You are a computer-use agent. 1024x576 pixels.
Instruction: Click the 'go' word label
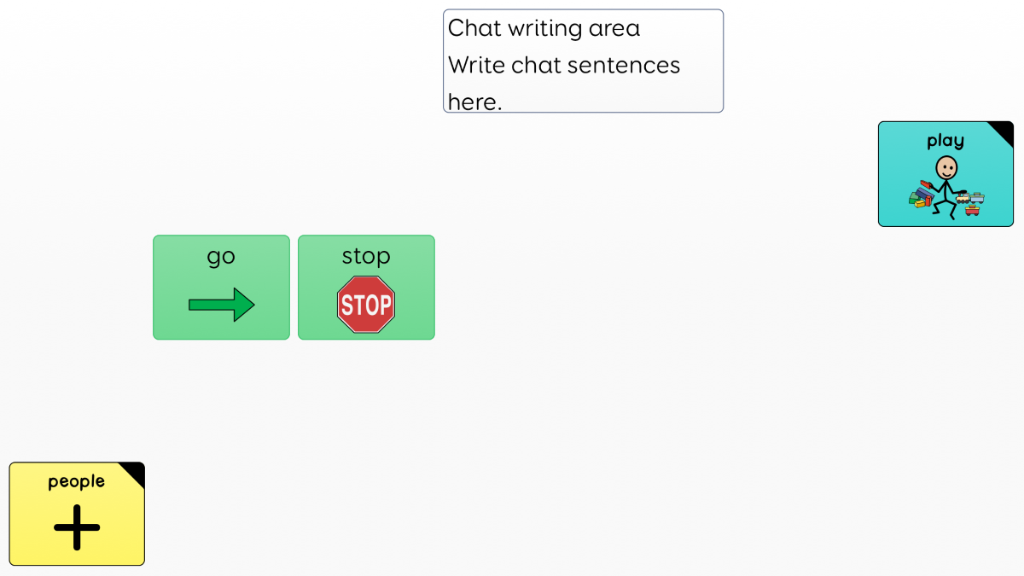[221, 257]
